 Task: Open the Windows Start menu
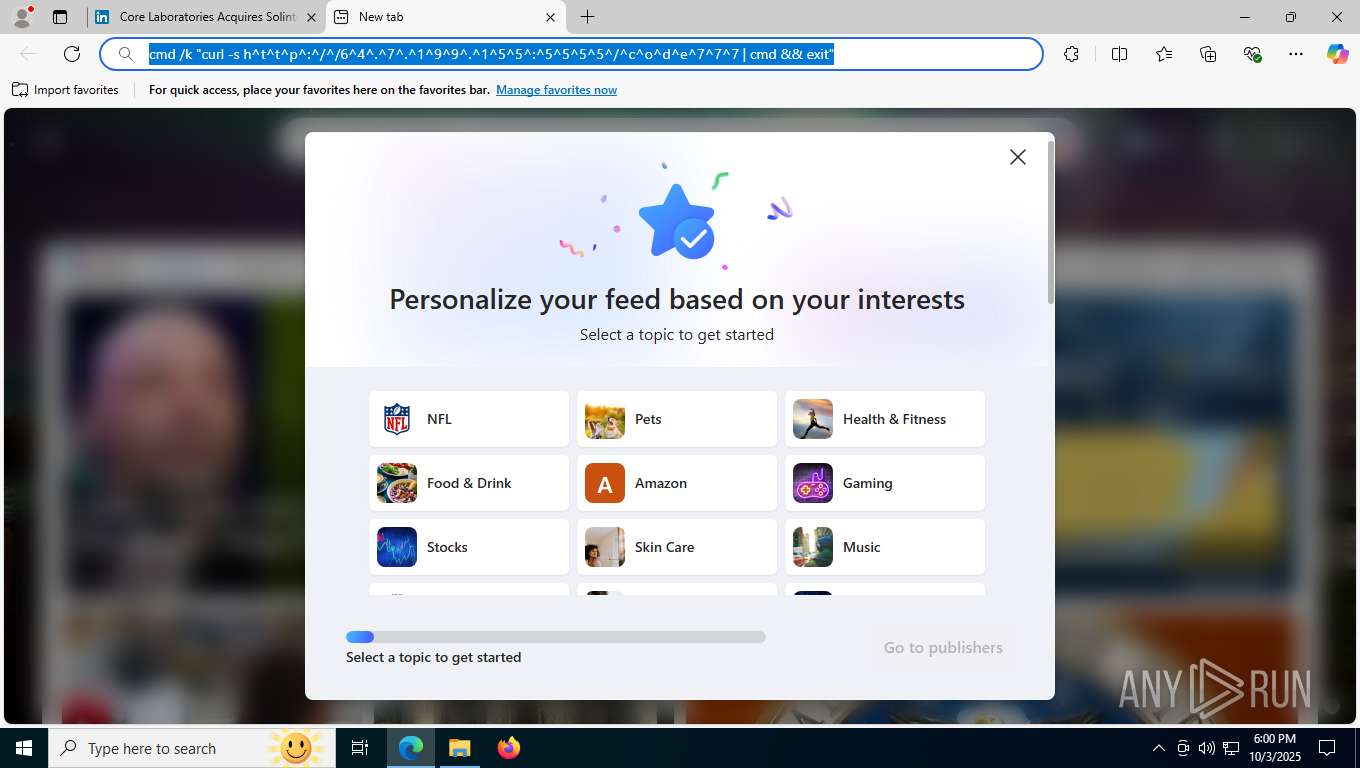[24, 748]
